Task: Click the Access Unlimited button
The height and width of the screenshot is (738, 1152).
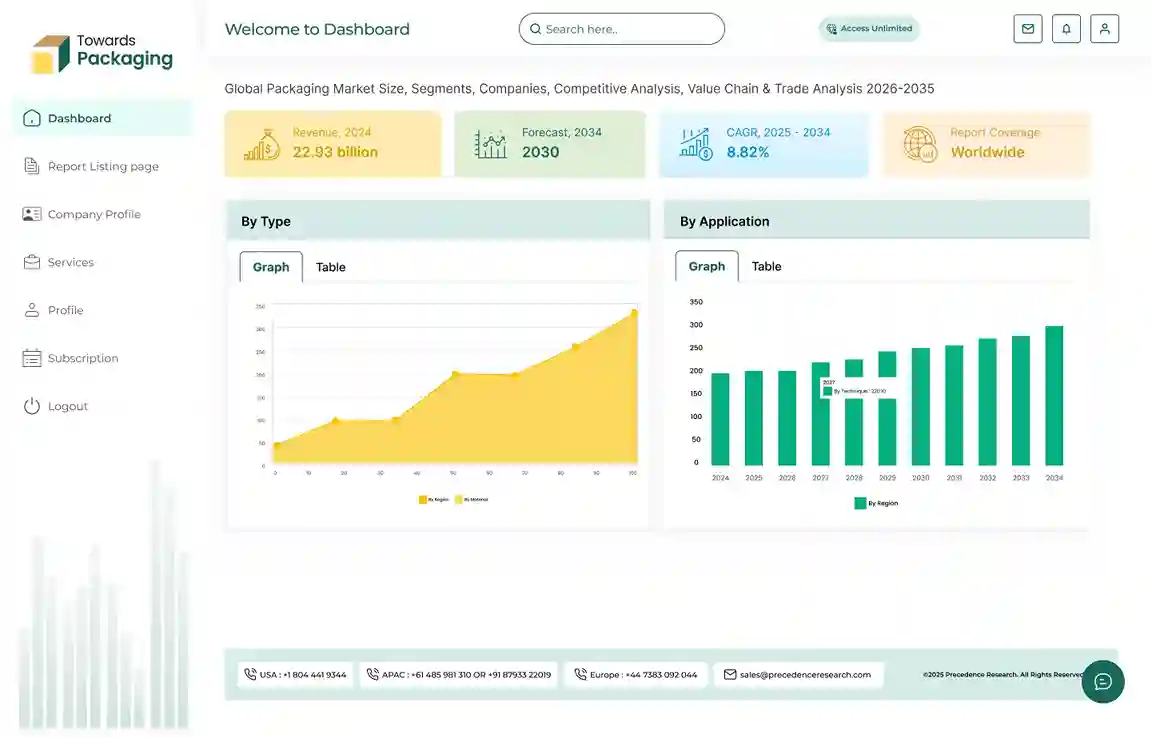Action: (869, 29)
